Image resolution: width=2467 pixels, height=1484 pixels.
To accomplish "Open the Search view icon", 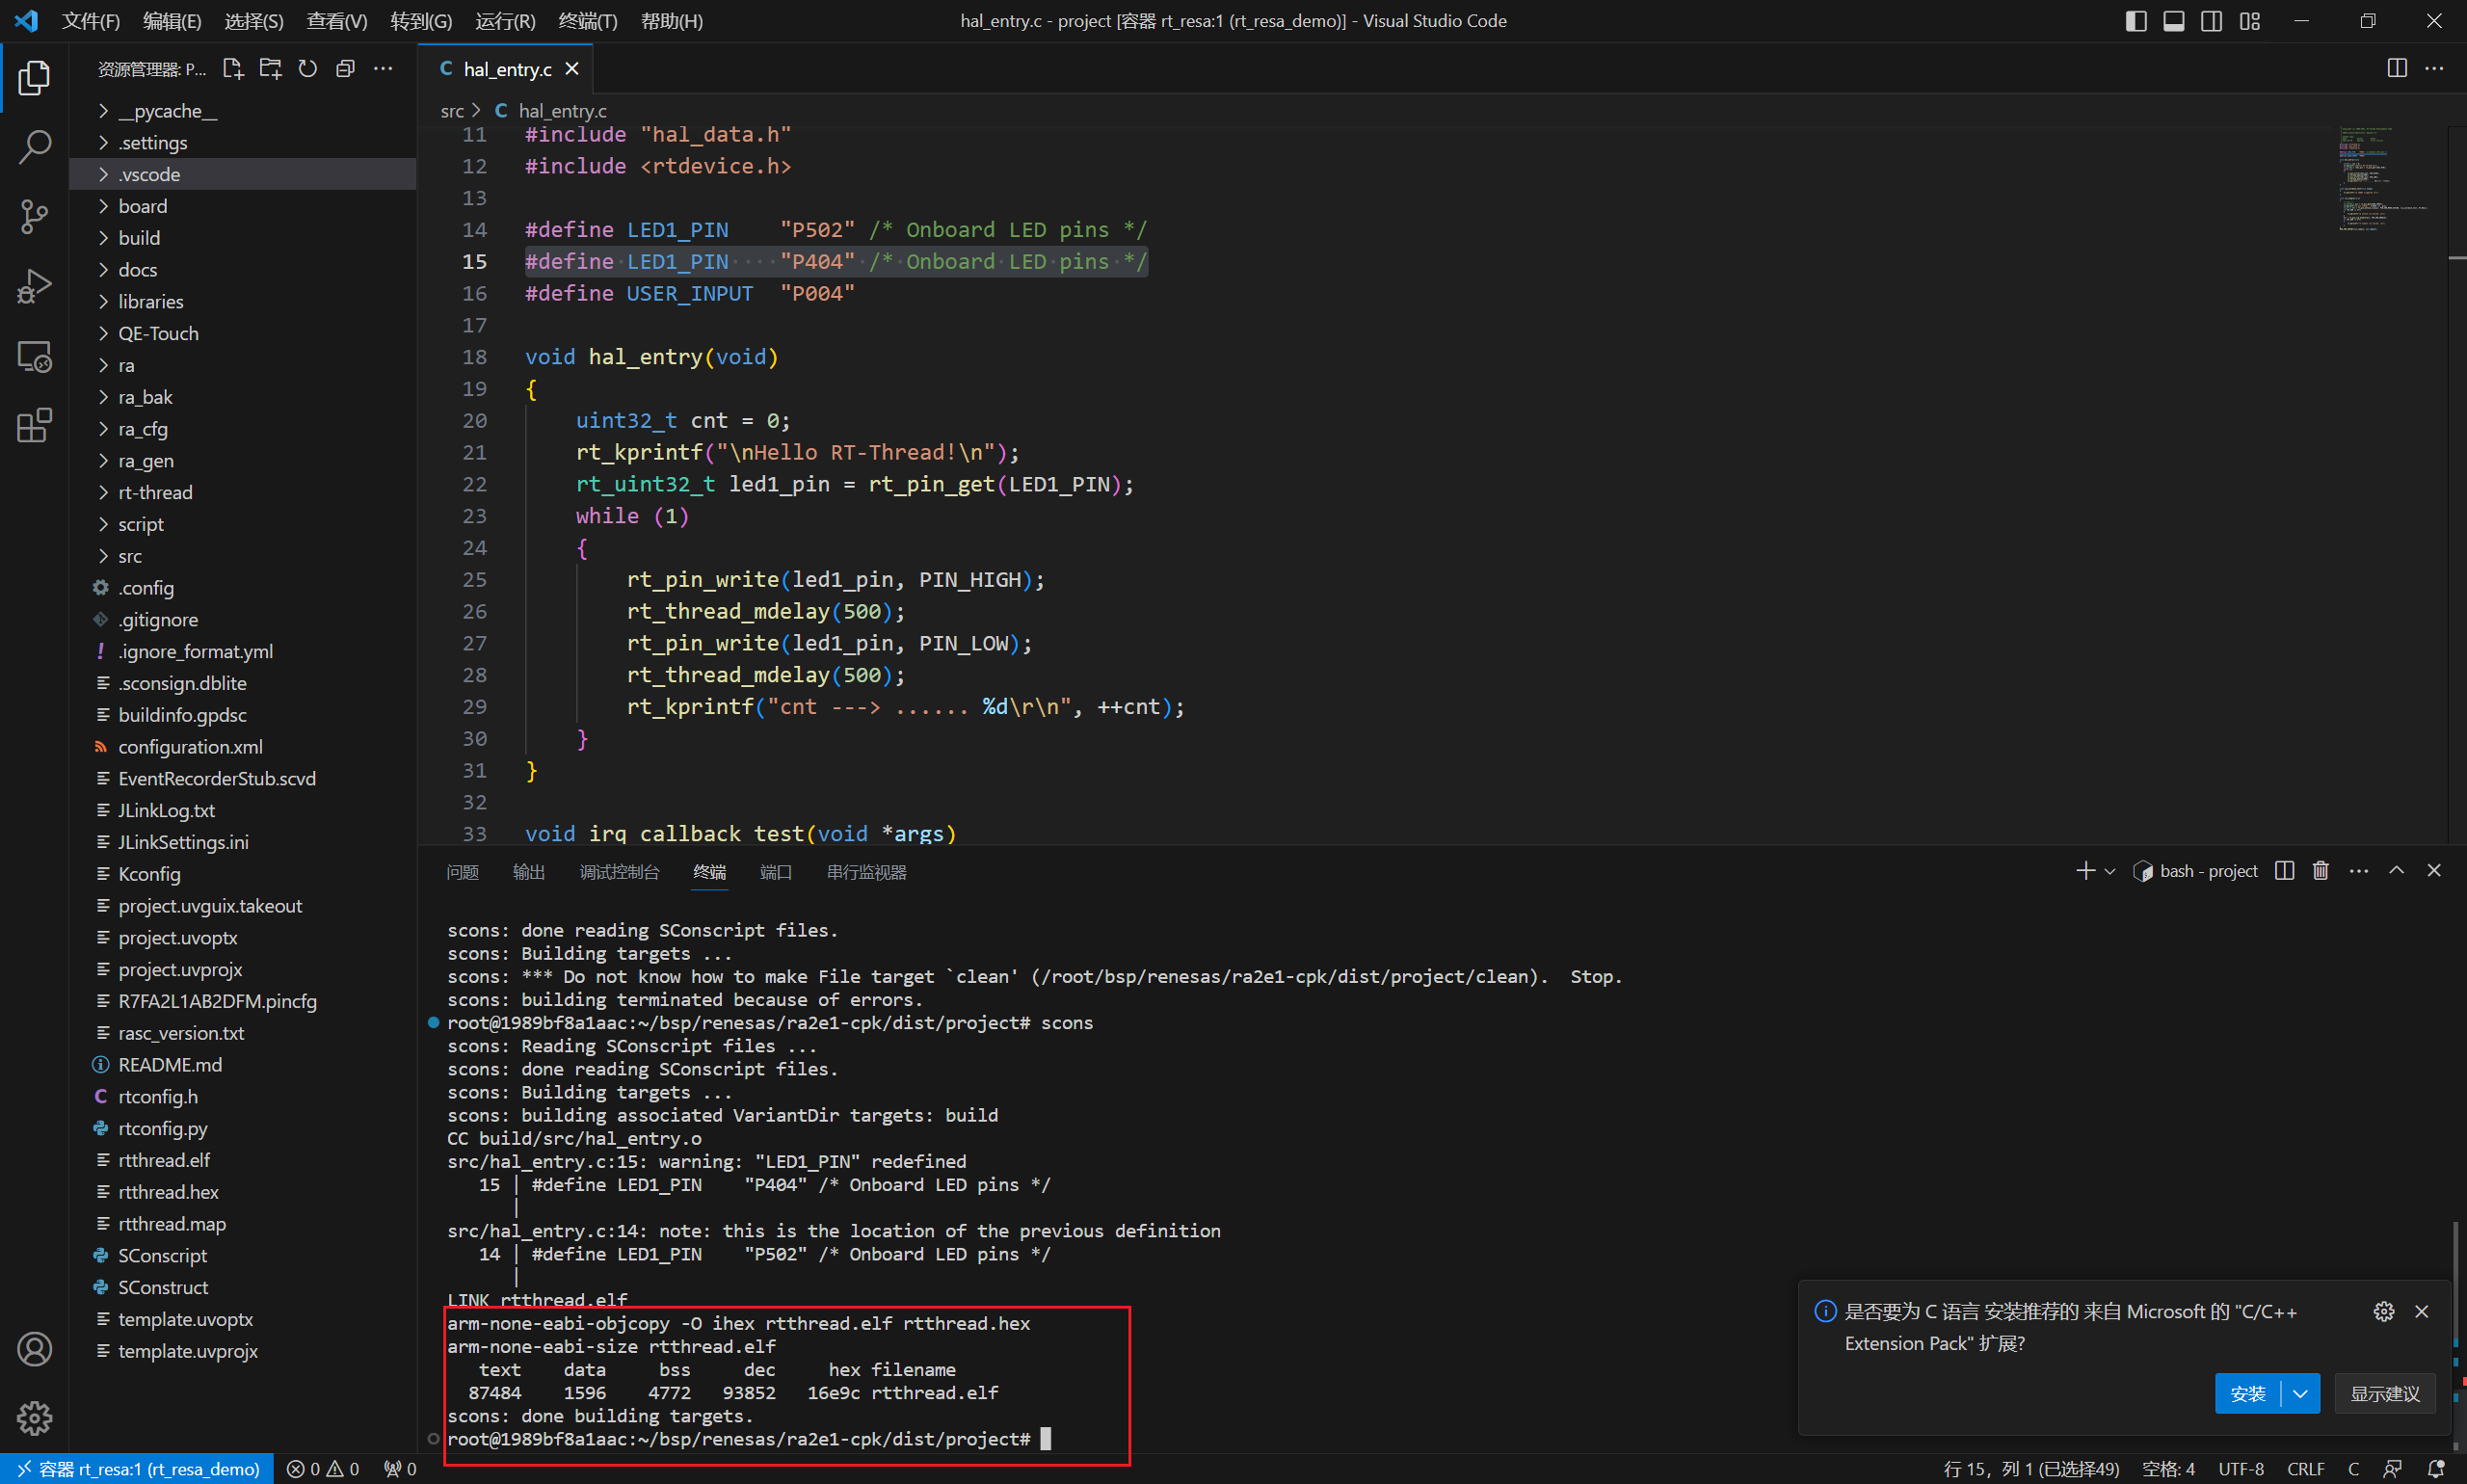I will pos(34,147).
